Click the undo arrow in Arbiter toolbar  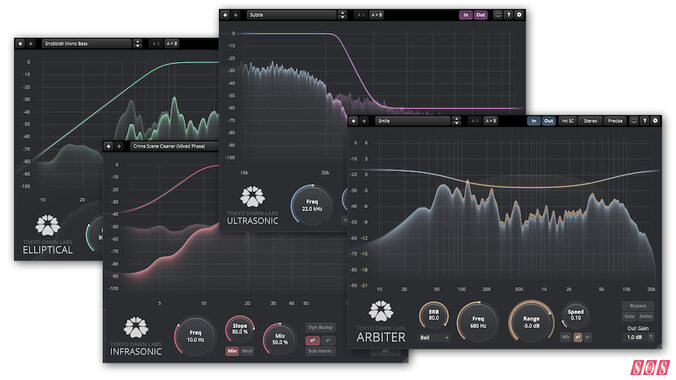(354, 121)
